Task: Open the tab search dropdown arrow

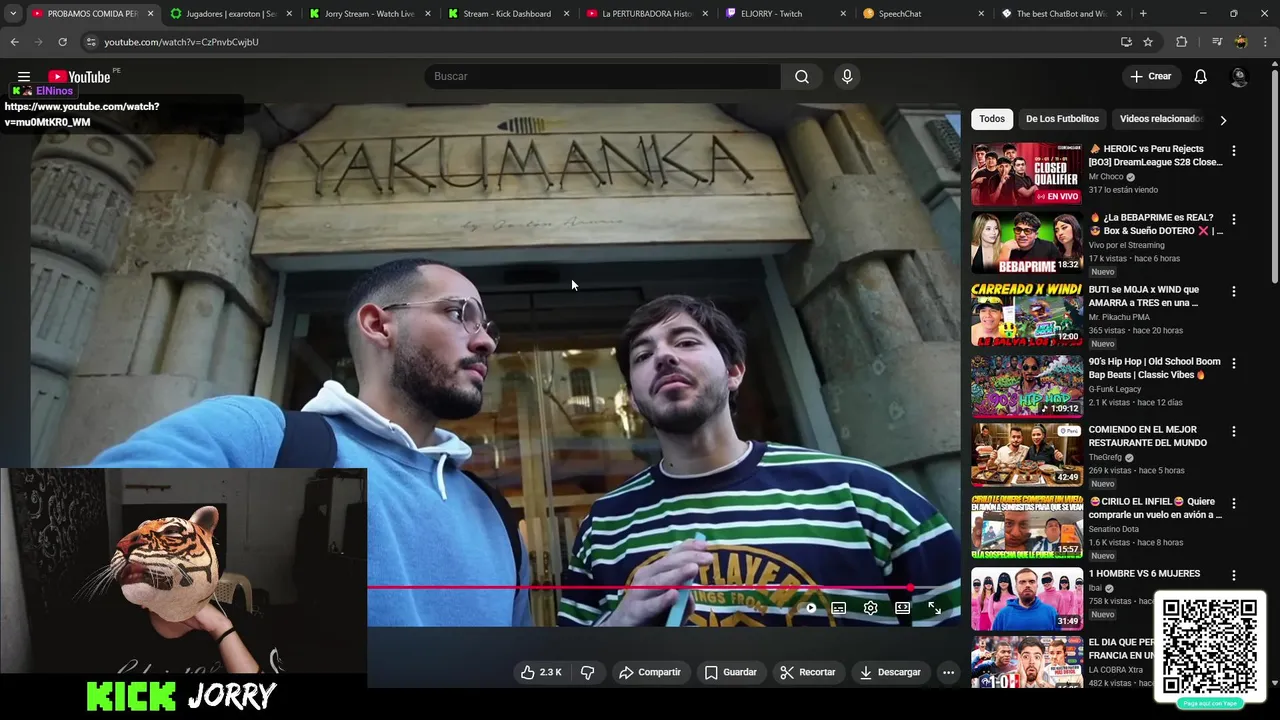Action: coord(13,14)
